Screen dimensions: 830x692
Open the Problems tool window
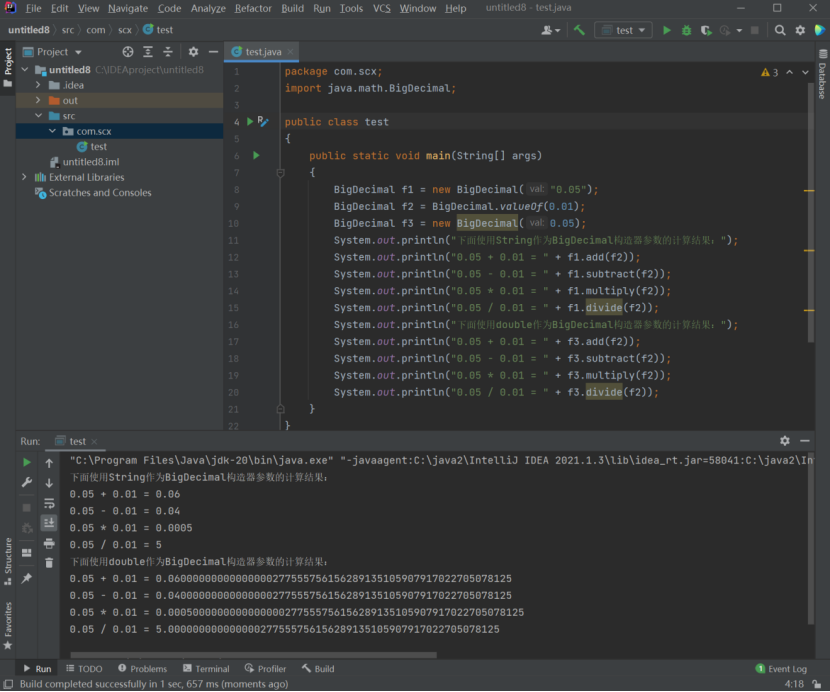click(x=142, y=669)
